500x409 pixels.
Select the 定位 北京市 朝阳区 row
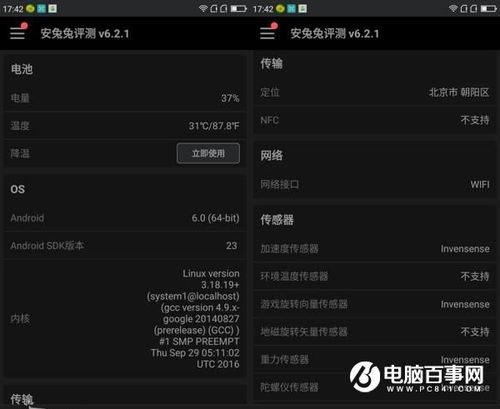375,92
